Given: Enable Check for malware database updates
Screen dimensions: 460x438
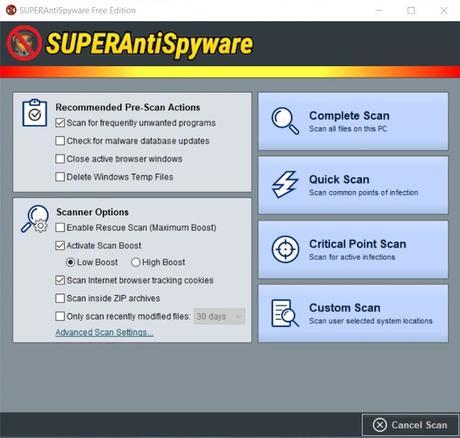Looking at the screenshot, I should coord(60,141).
